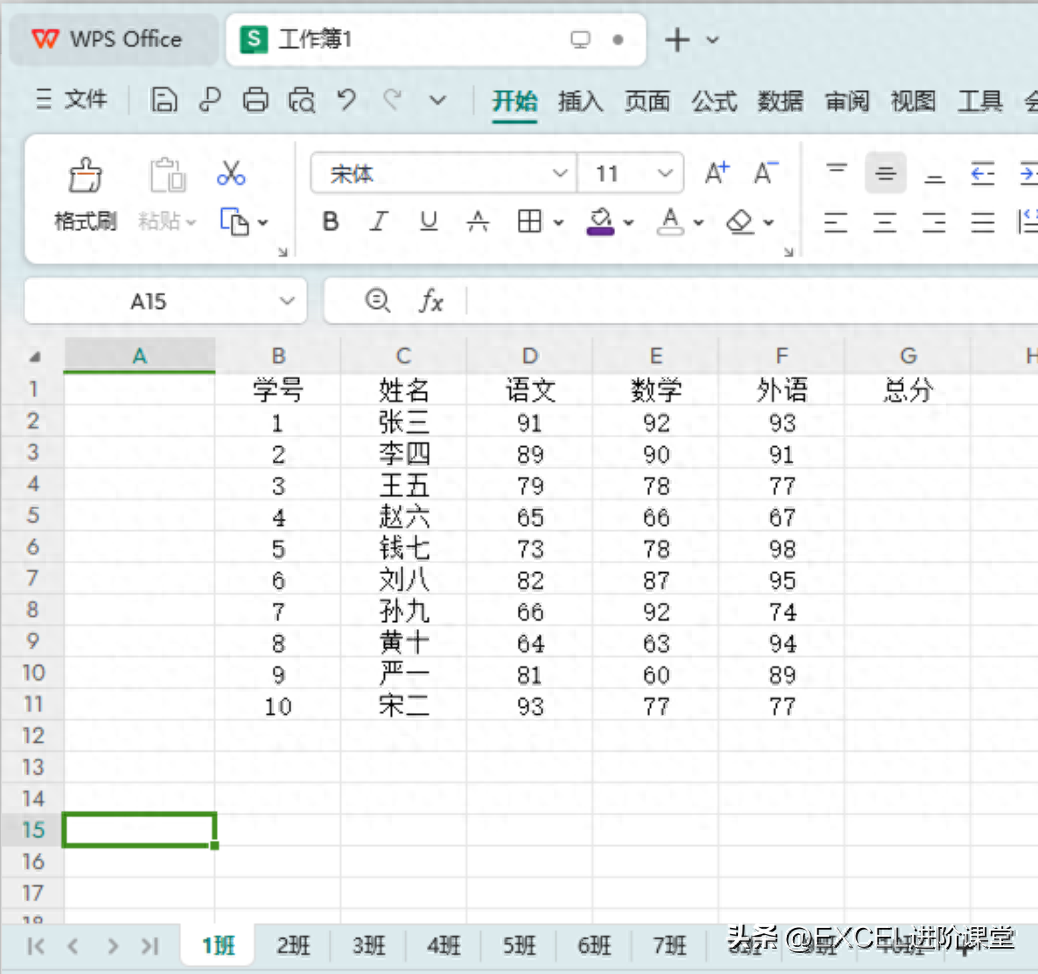Click in the formula bar input
Image resolution: width=1038 pixels, height=974 pixels.
coord(751,301)
